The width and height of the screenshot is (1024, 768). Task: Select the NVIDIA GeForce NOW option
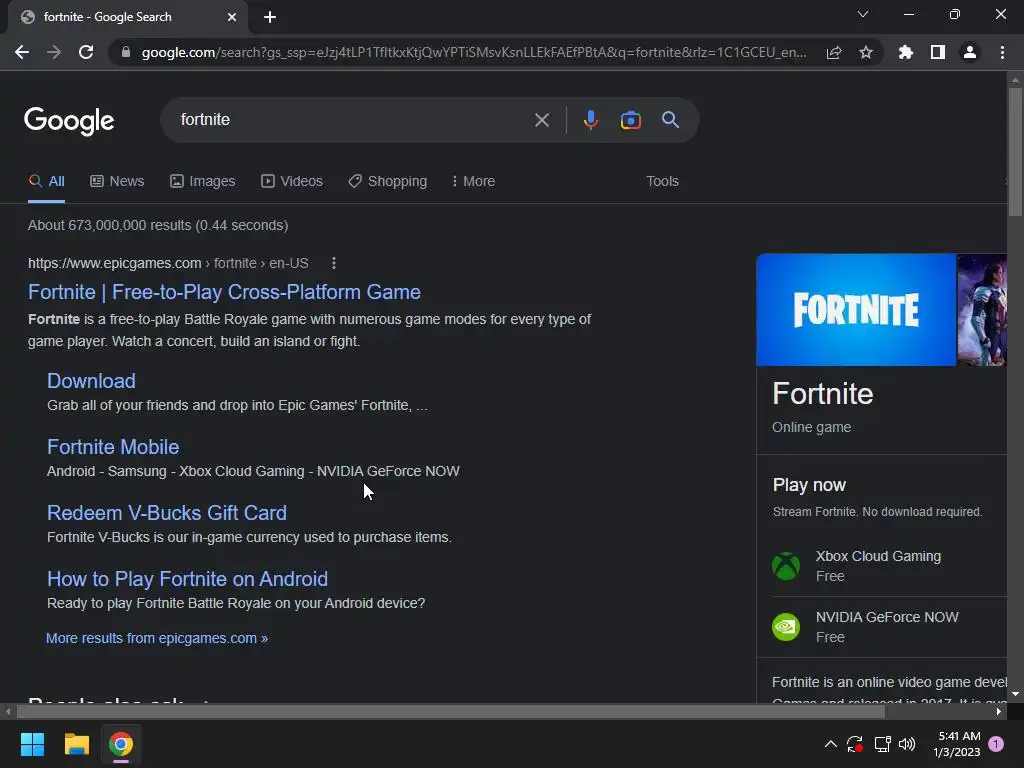[889, 627]
